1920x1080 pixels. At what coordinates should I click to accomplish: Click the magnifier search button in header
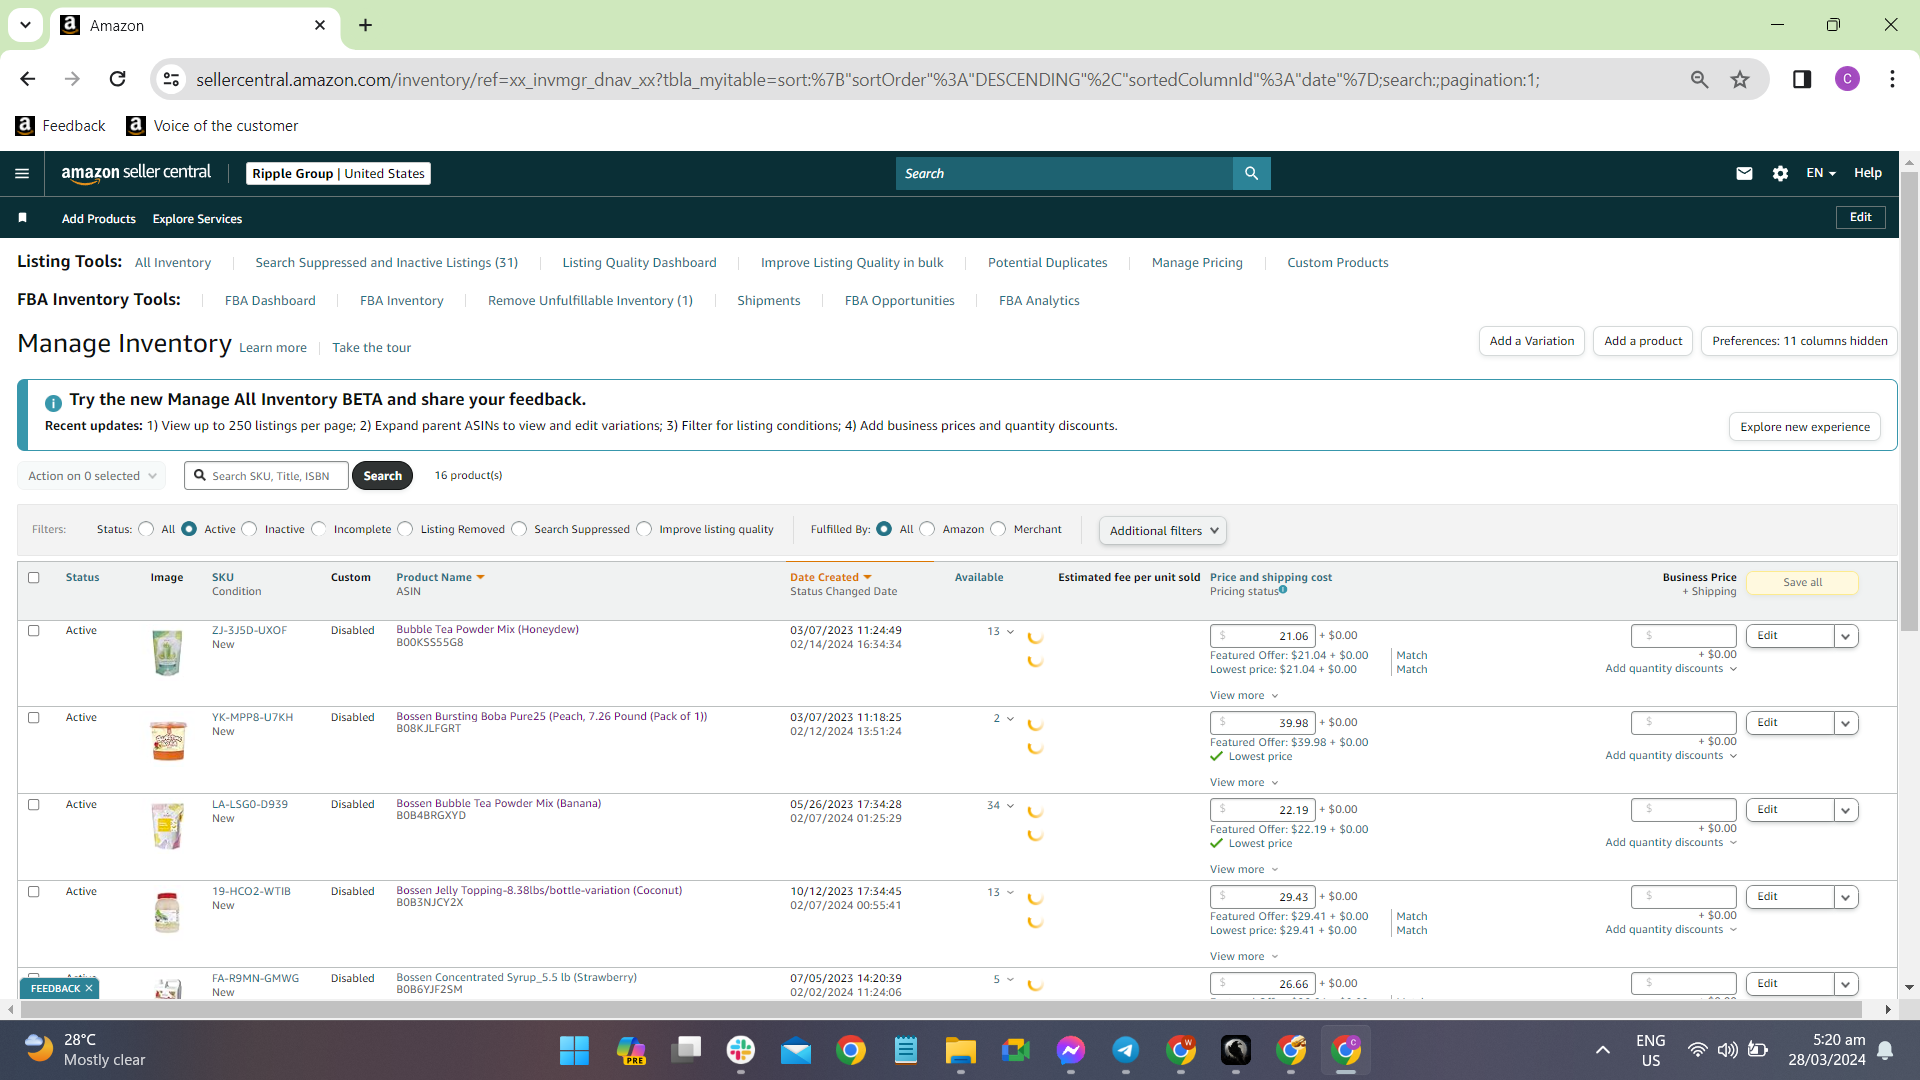(1251, 174)
